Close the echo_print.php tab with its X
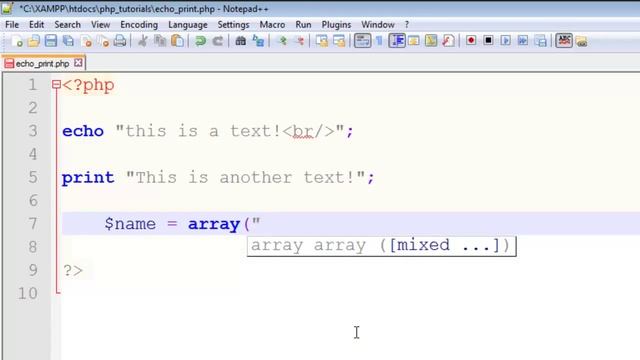 pyautogui.click(x=78, y=63)
